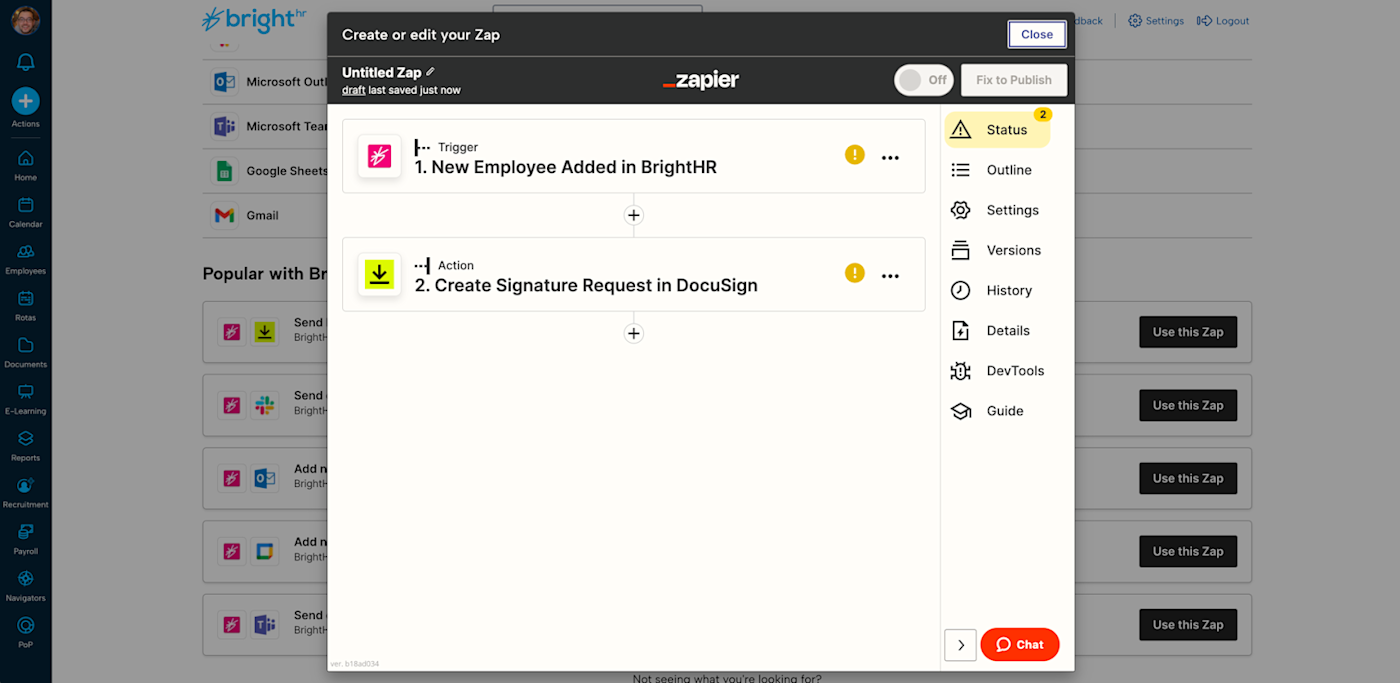Open more options for trigger step
The image size is (1400, 683).
(x=890, y=157)
